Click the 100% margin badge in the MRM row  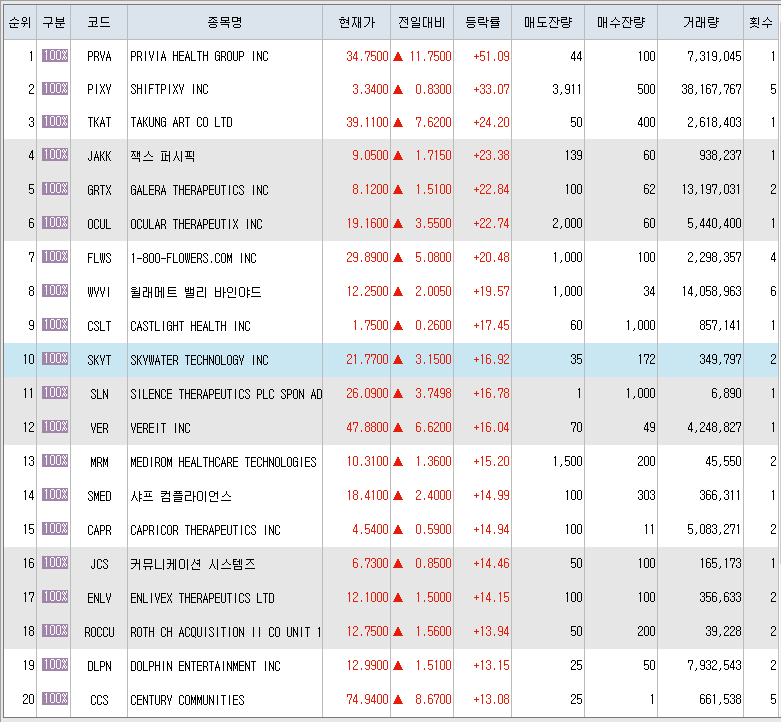55,460
